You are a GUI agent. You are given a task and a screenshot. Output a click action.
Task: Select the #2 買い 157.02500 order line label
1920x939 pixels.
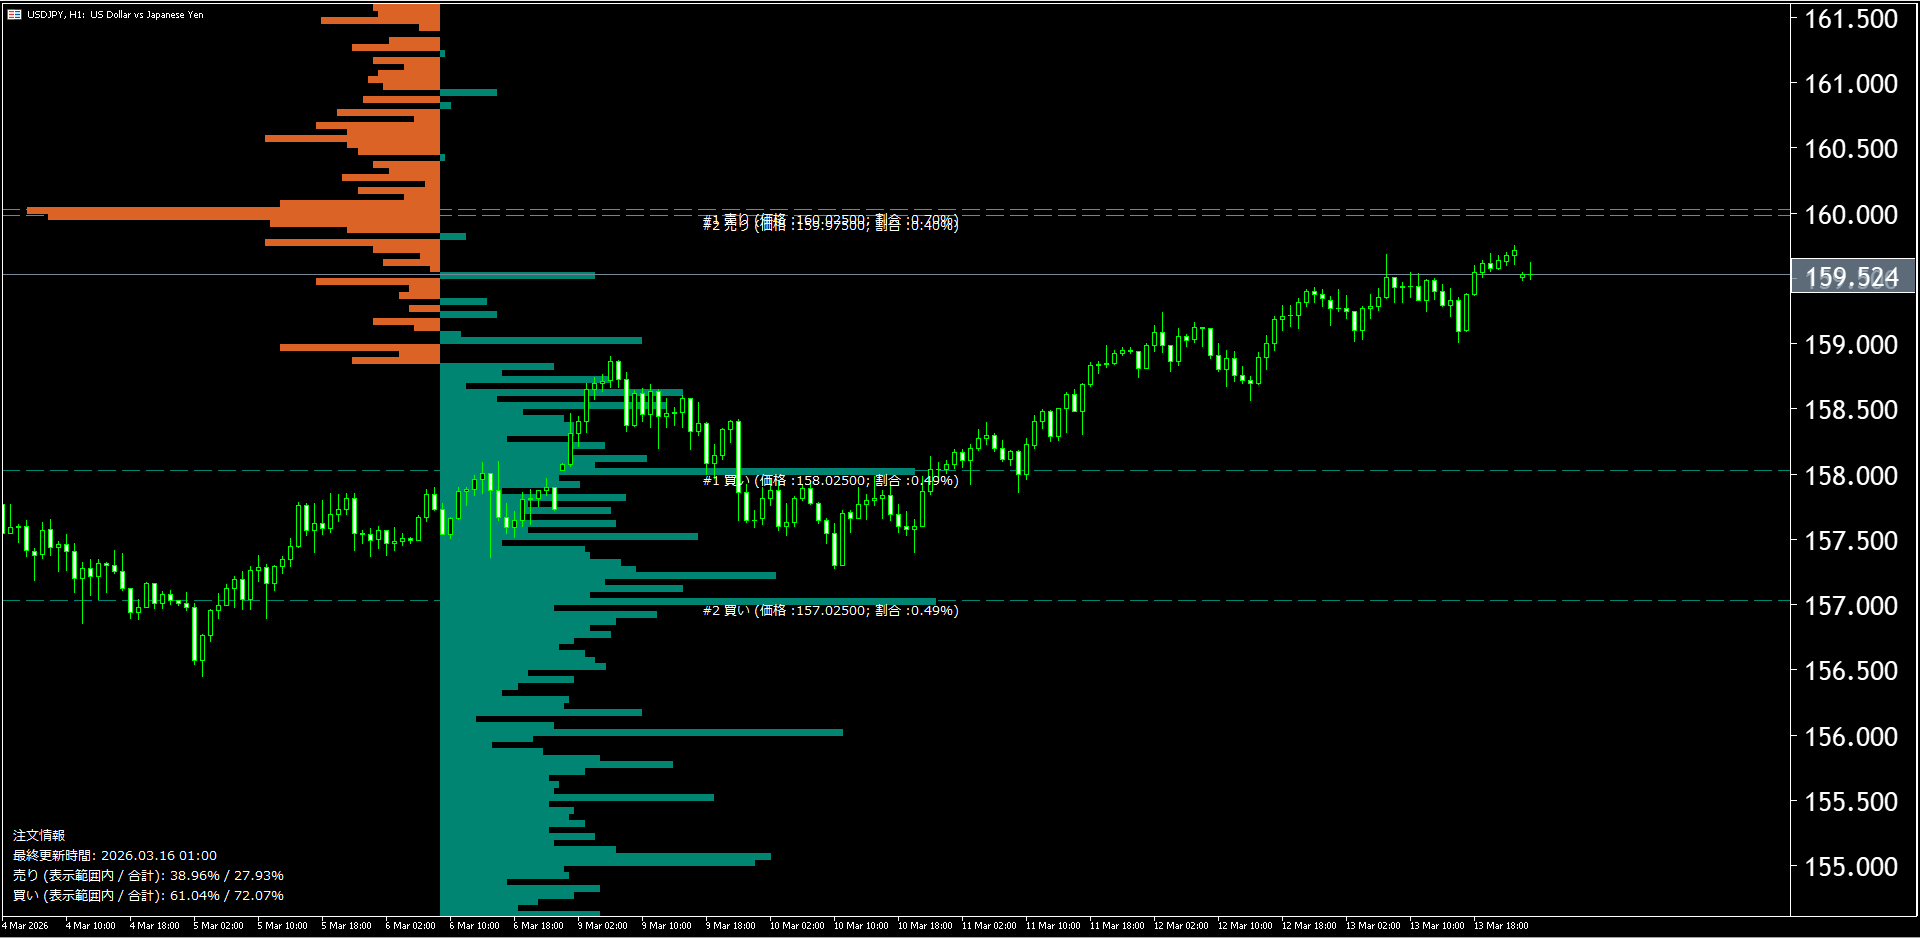(830, 611)
